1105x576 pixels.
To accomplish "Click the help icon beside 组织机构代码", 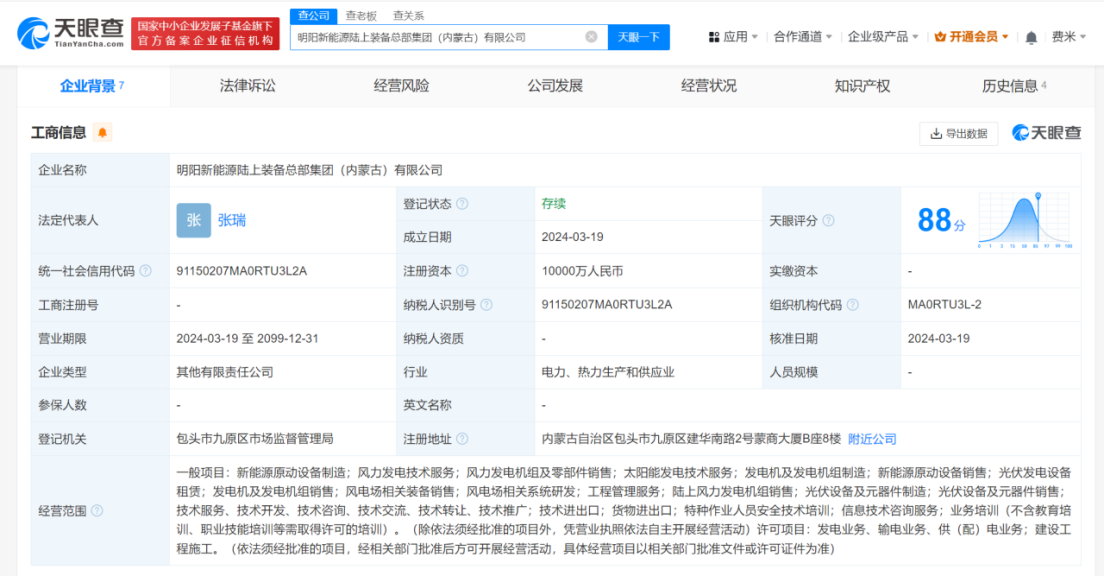I will tap(849, 305).
